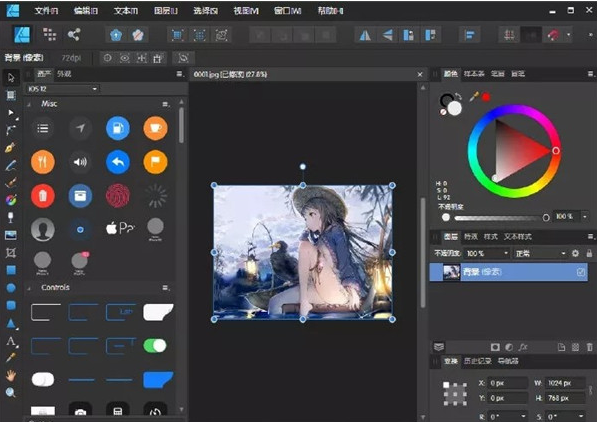Open color opacity 100% dropdown arrow

click(585, 217)
